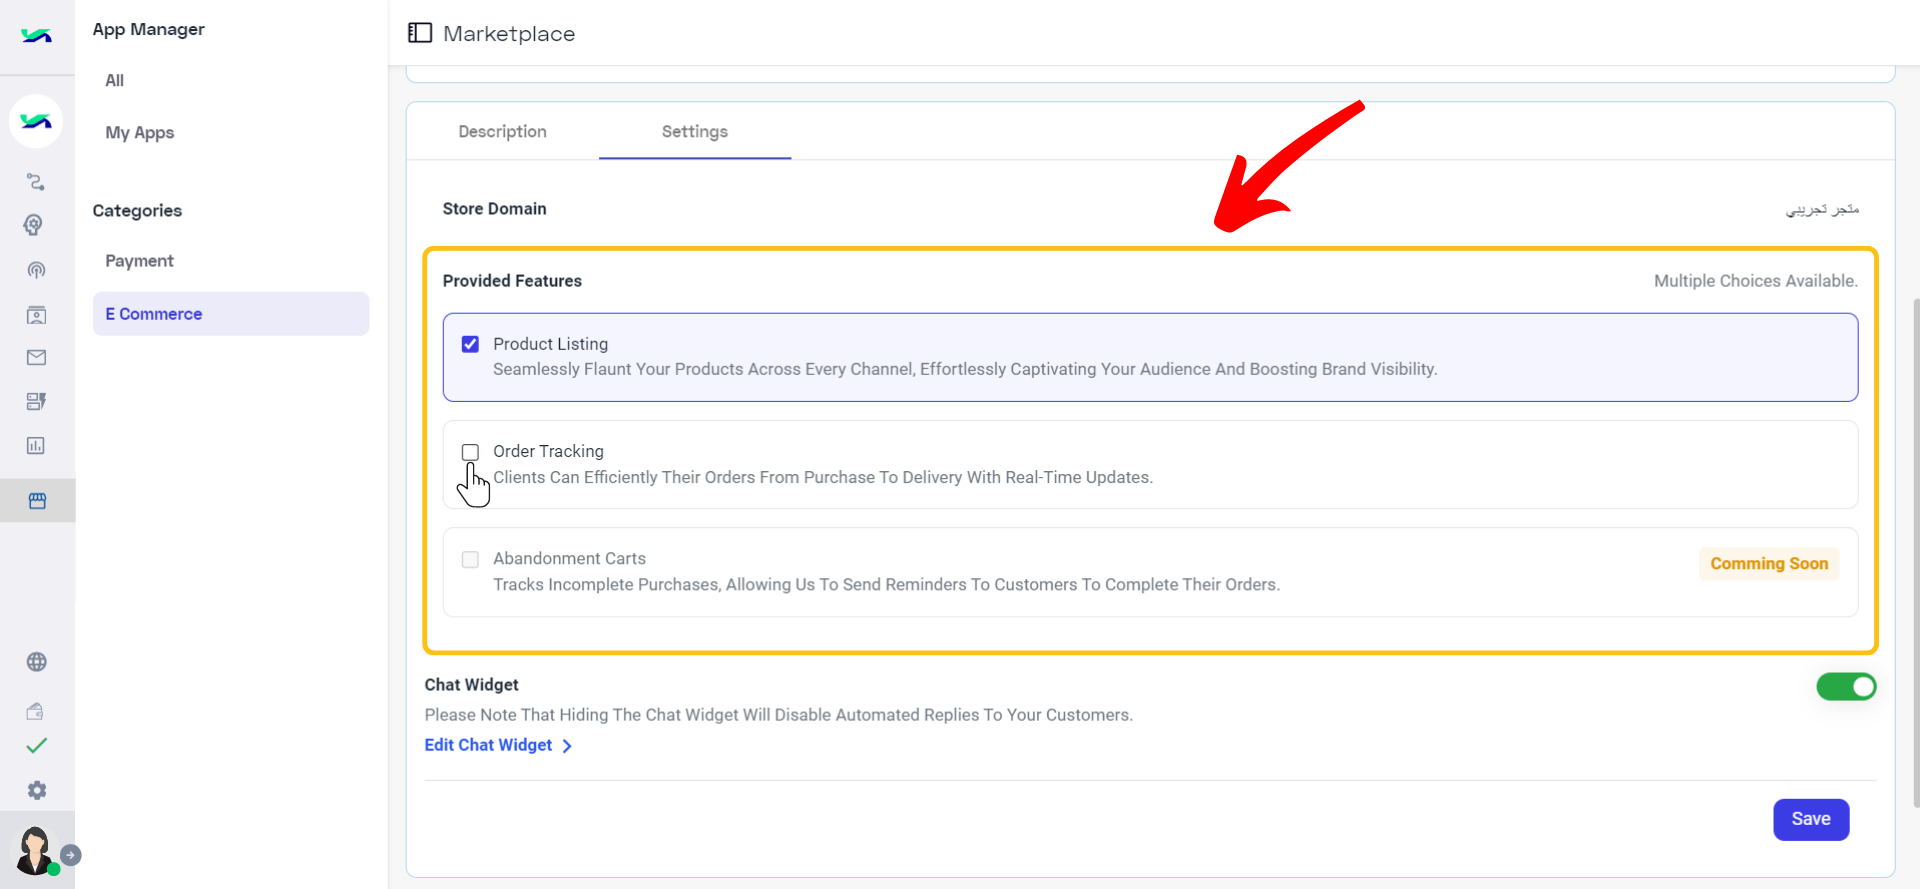Click the Save button
1920x889 pixels.
pos(1811,819)
